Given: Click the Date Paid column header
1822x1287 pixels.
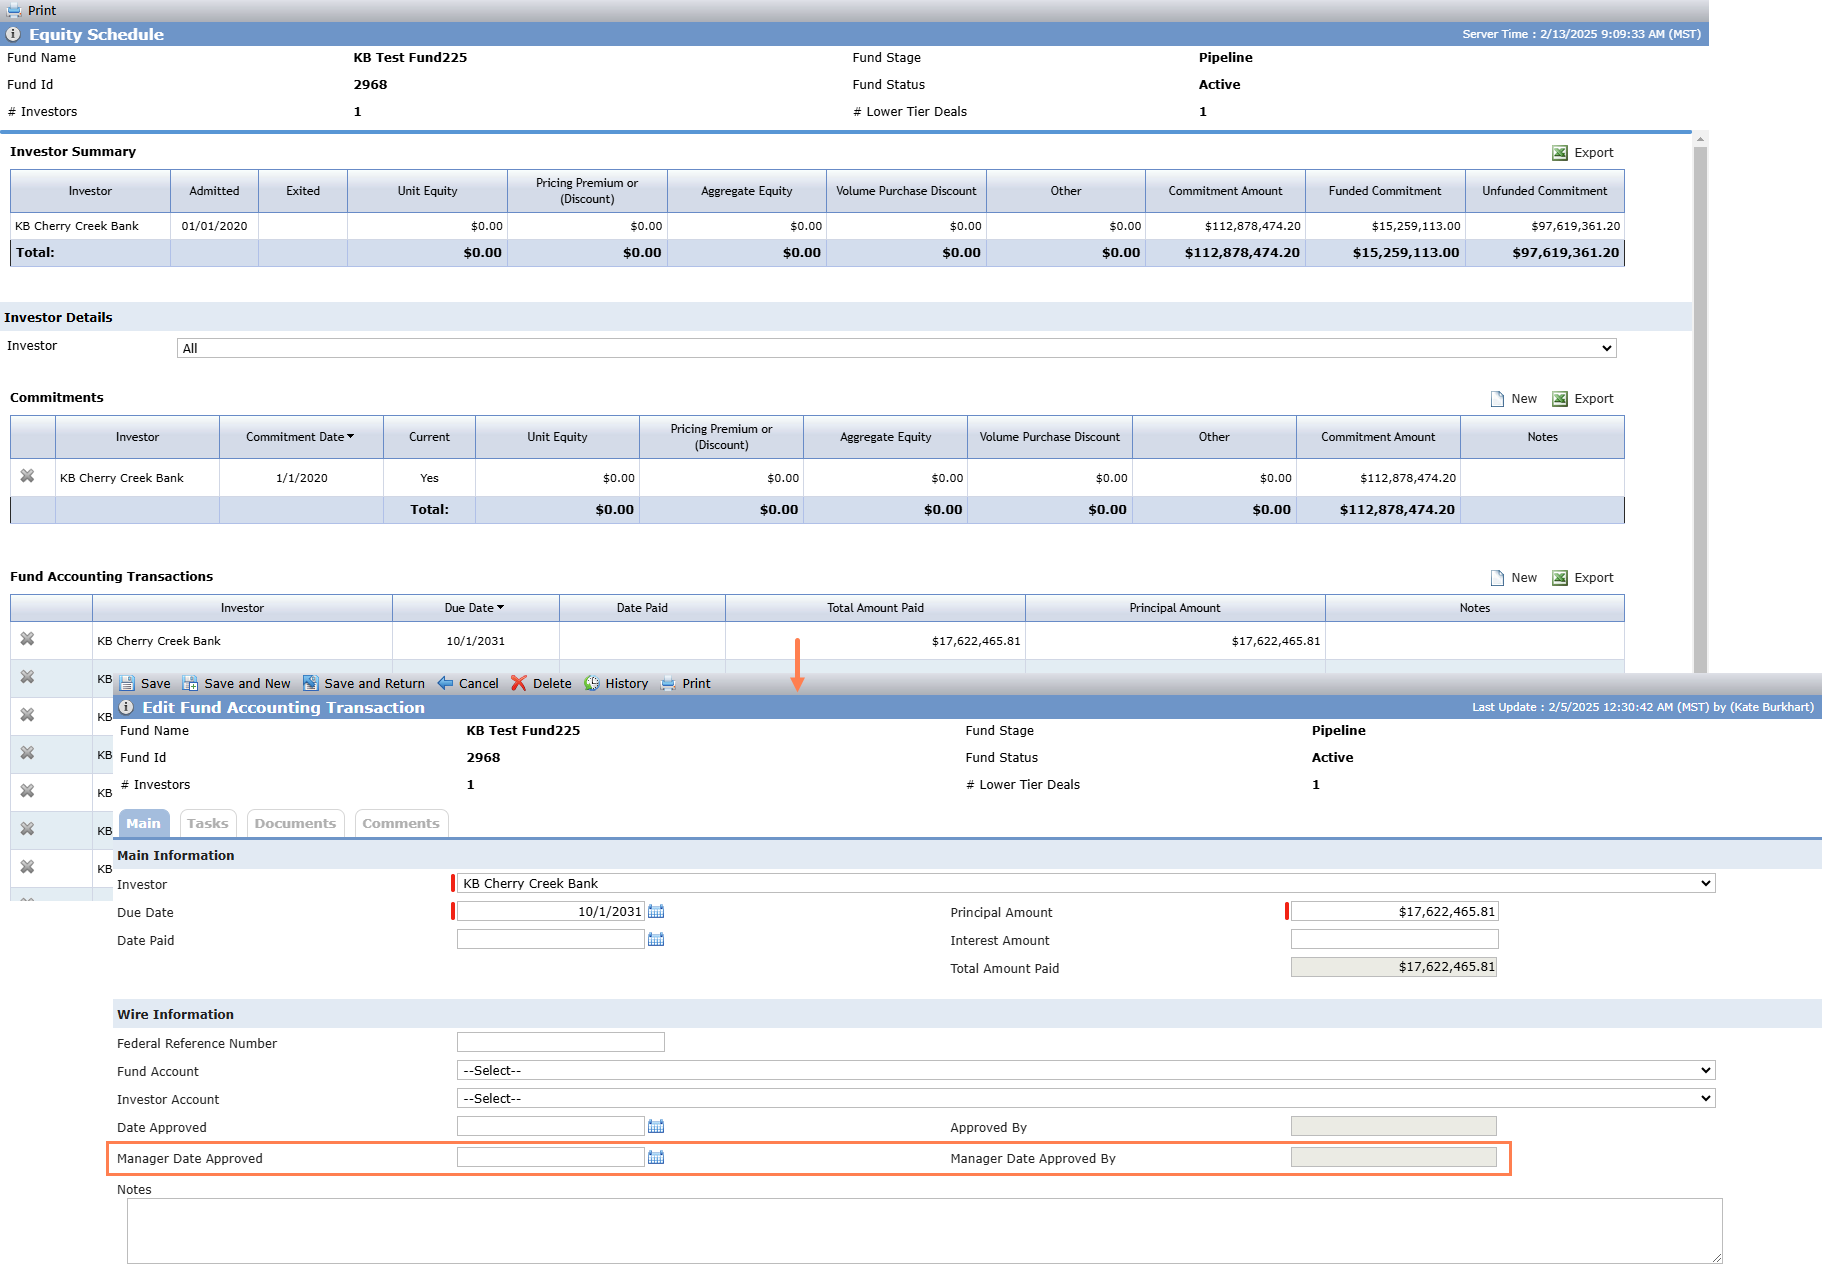Looking at the screenshot, I should pos(642,608).
